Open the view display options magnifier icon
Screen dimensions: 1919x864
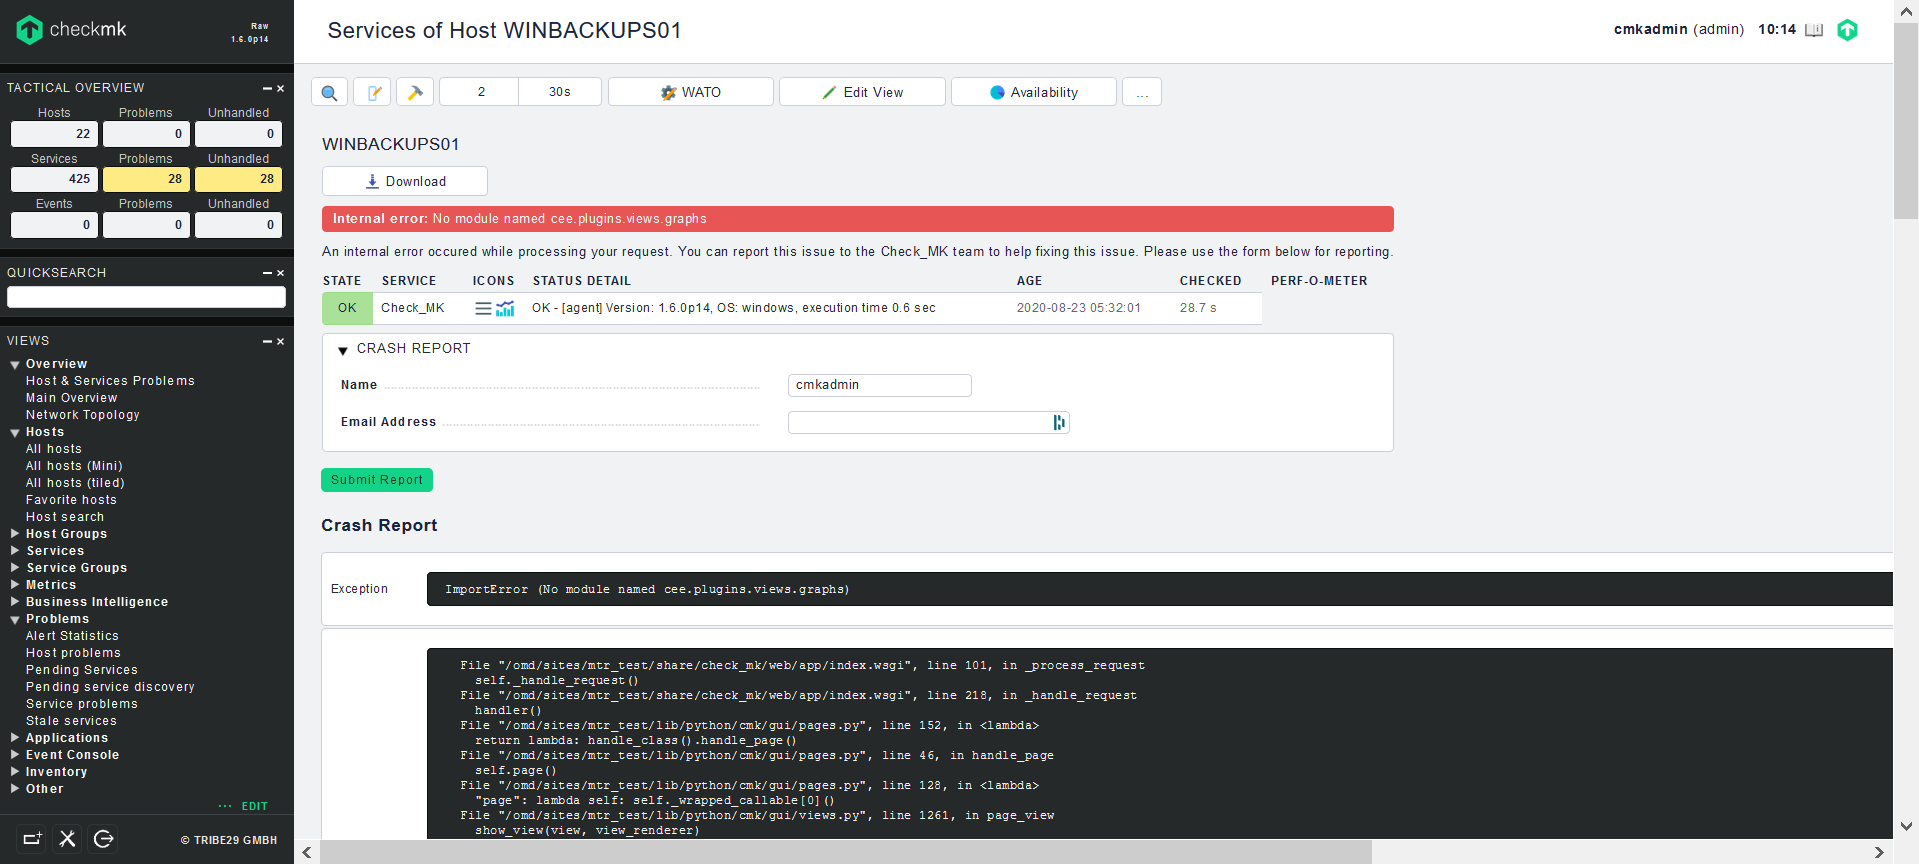329,92
